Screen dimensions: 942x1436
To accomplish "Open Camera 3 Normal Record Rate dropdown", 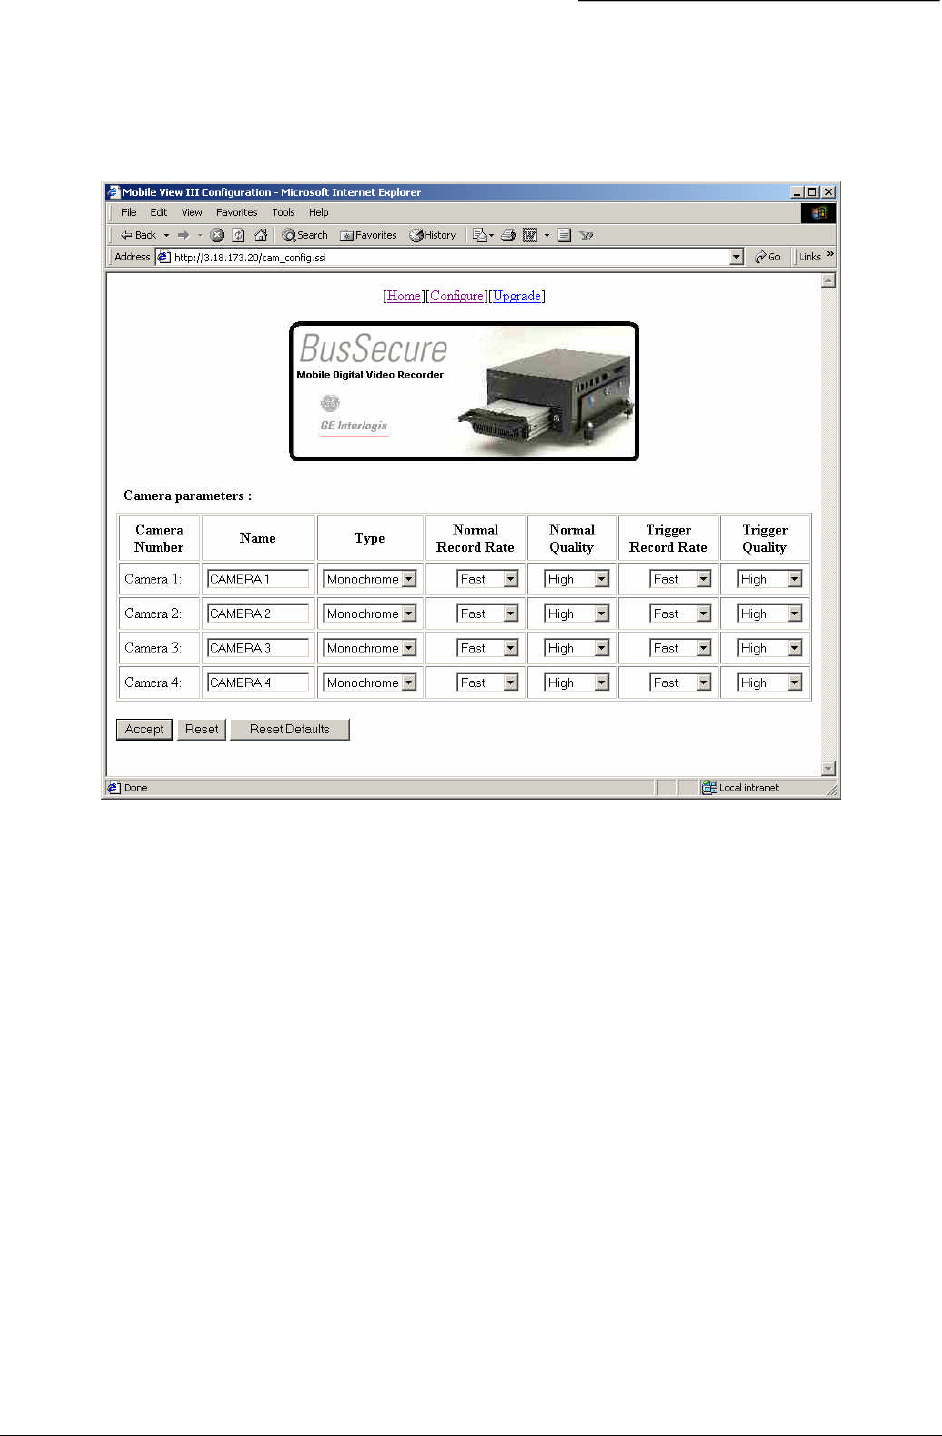I will pyautogui.click(x=488, y=648).
